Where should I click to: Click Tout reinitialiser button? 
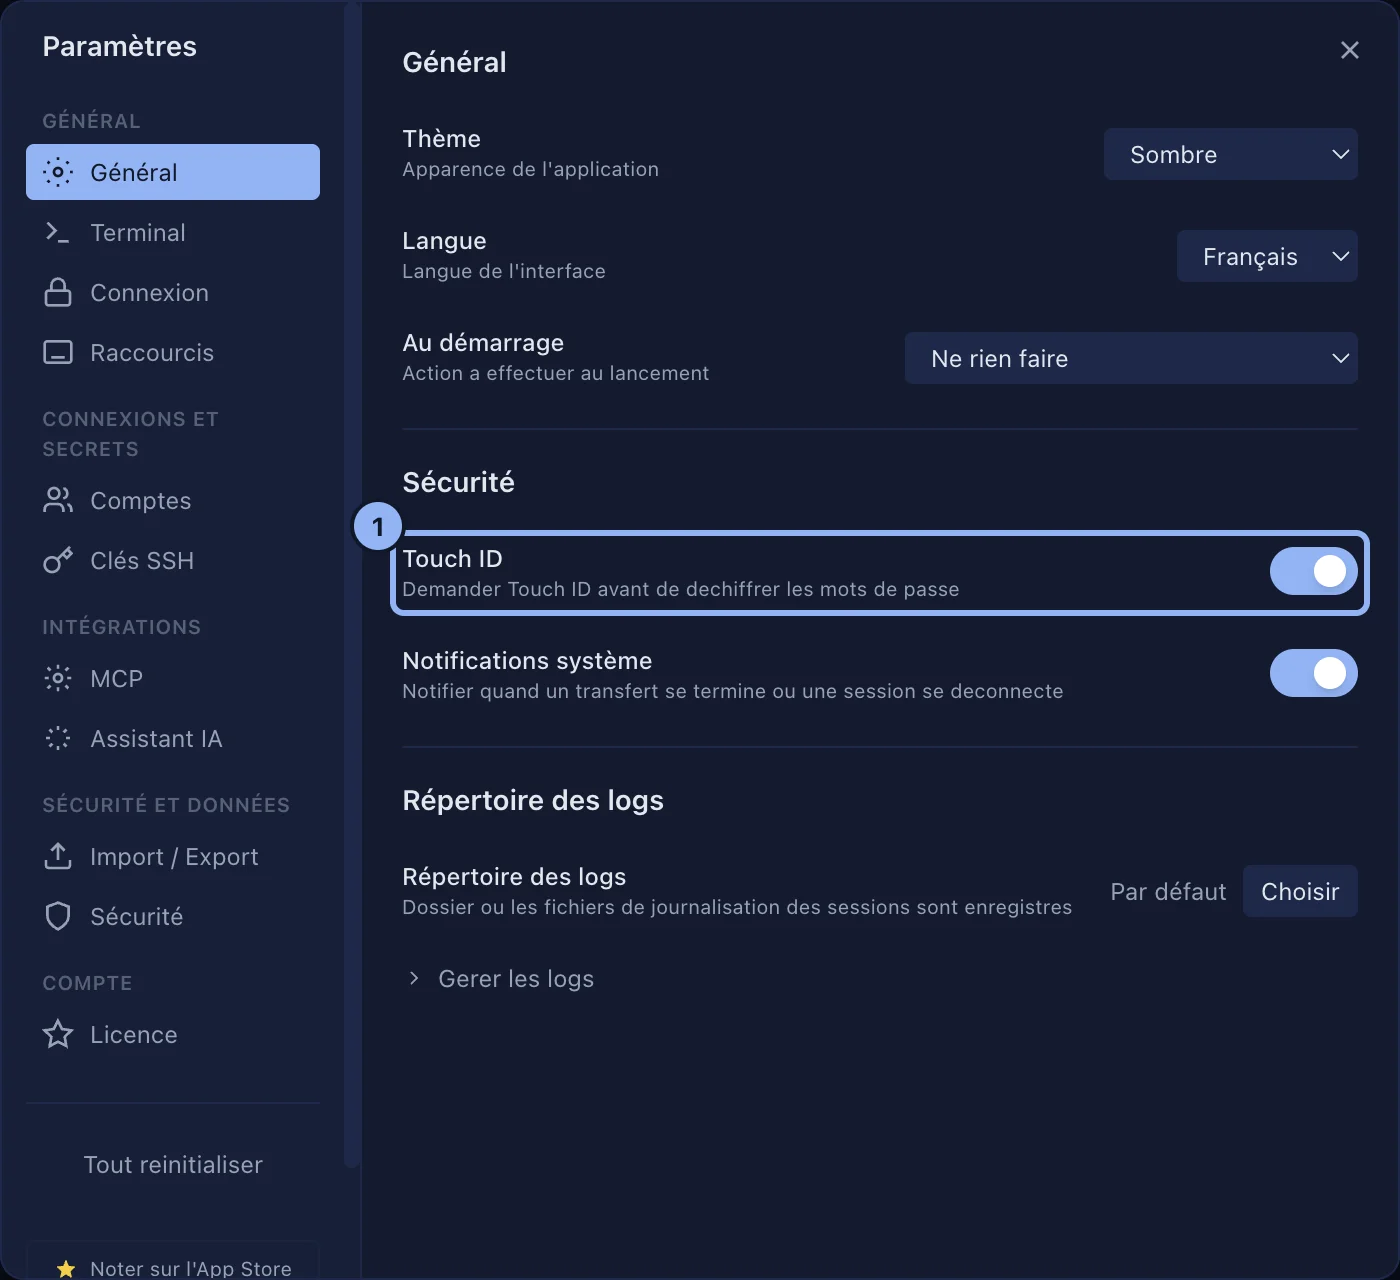[173, 1164]
